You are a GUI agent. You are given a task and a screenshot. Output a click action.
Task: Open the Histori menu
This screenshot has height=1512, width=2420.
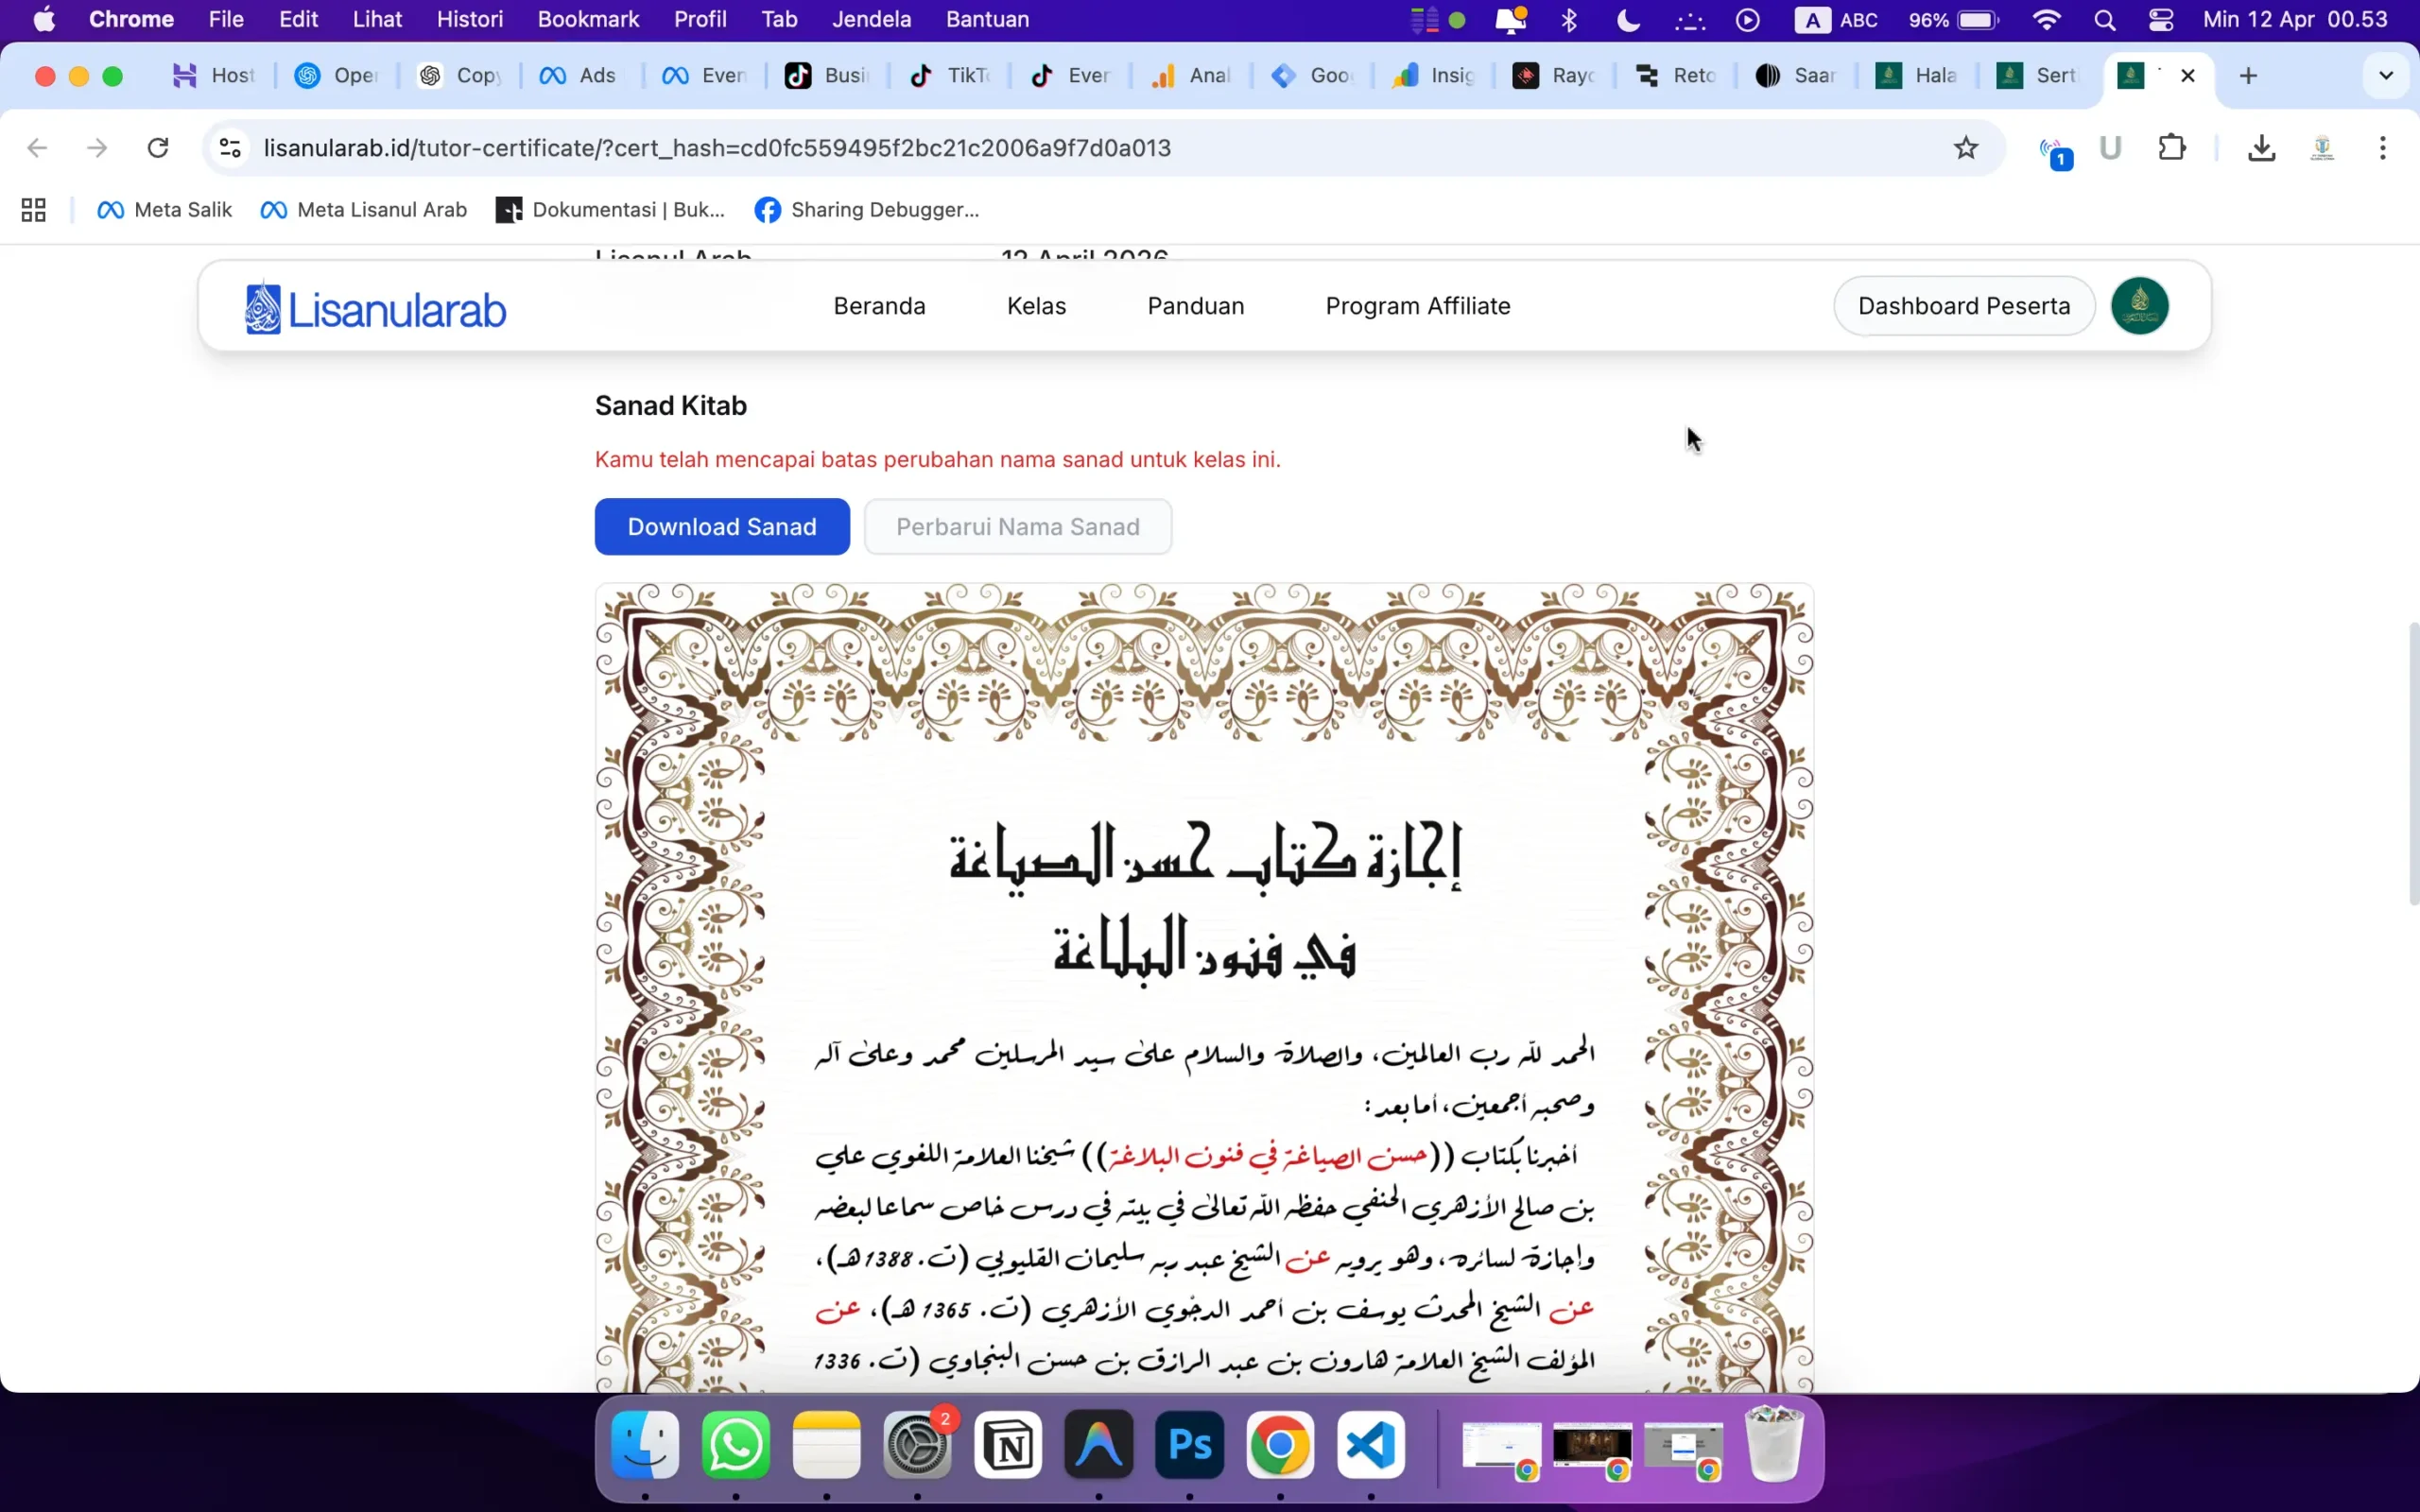[470, 19]
